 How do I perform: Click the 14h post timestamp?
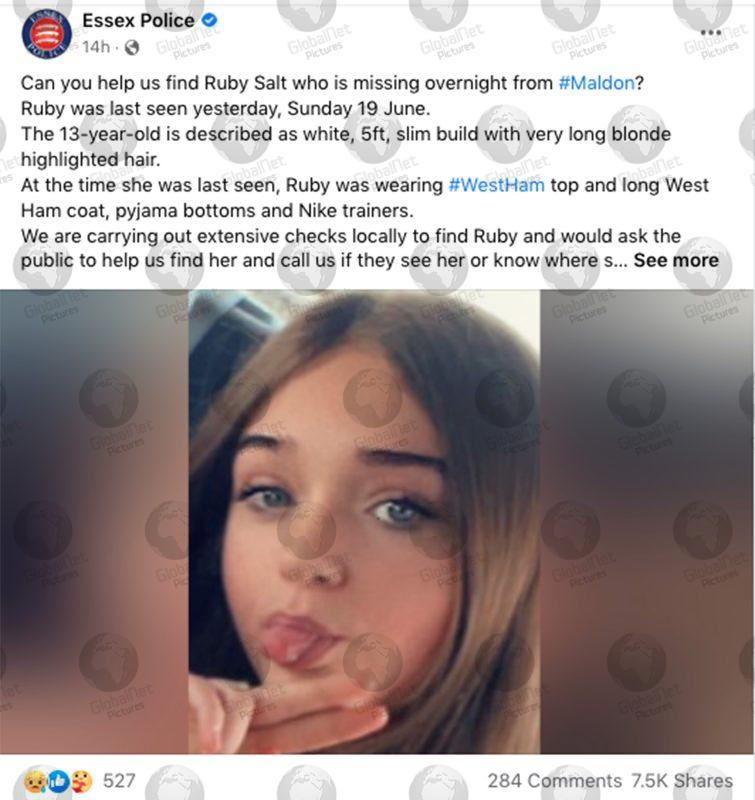click(96, 47)
